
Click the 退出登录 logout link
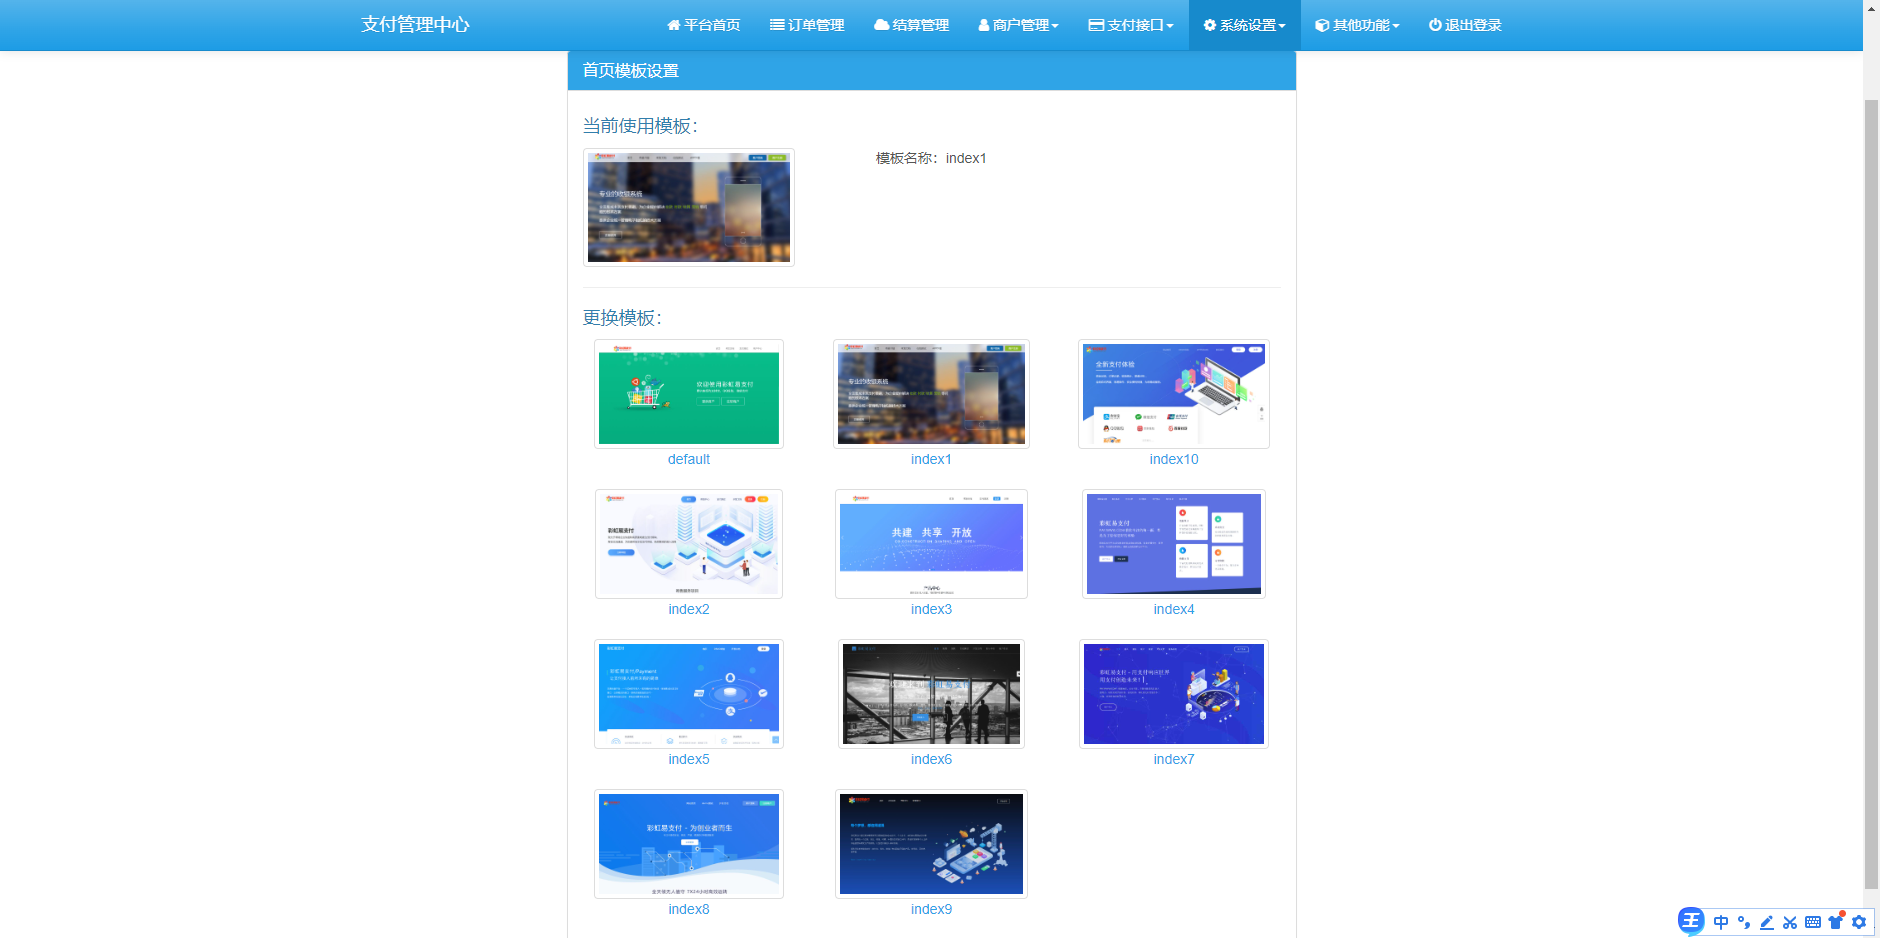(1465, 25)
